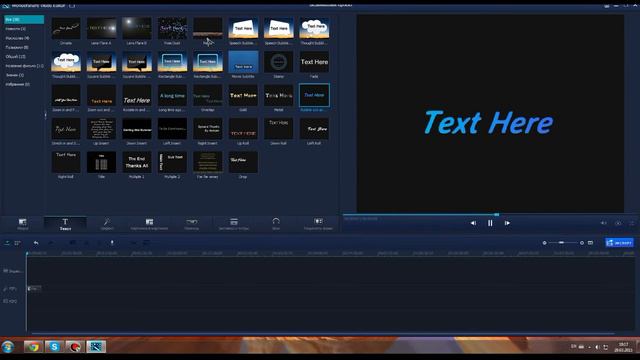Open the Import tab icon

[22, 224]
